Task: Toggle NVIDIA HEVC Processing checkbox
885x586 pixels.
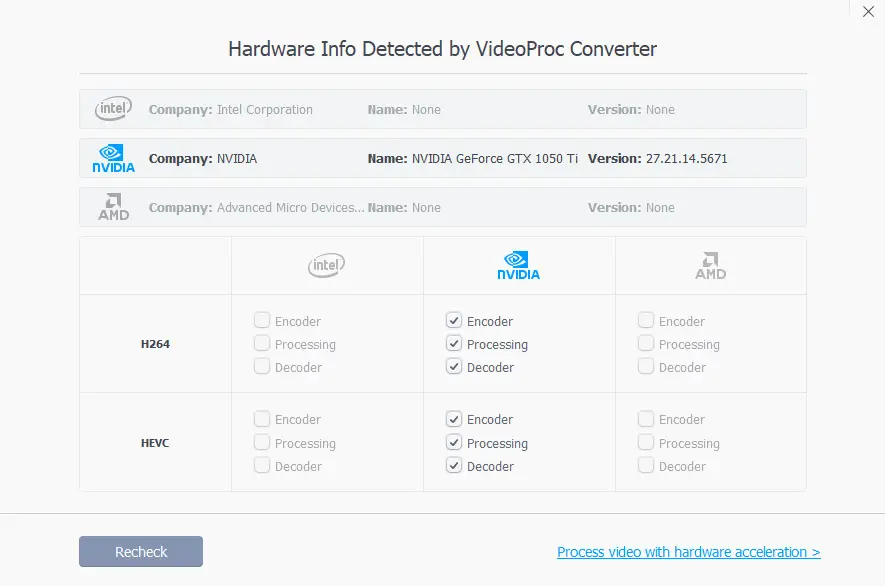Action: tap(454, 442)
